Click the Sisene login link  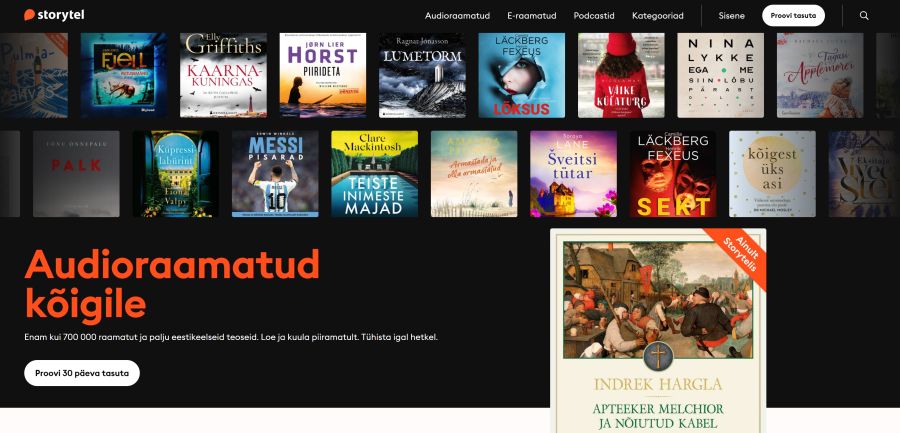(732, 15)
